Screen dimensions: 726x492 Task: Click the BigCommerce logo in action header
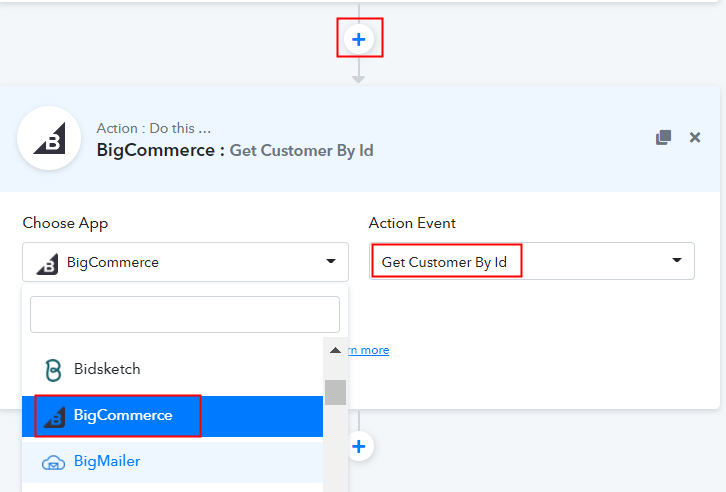(49, 138)
